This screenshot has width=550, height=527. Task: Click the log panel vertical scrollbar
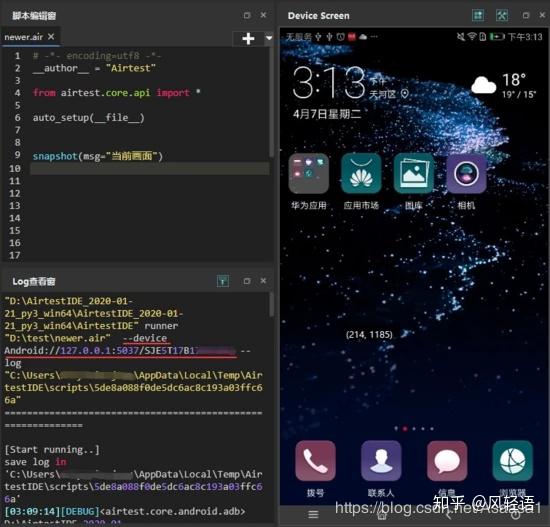[271, 305]
